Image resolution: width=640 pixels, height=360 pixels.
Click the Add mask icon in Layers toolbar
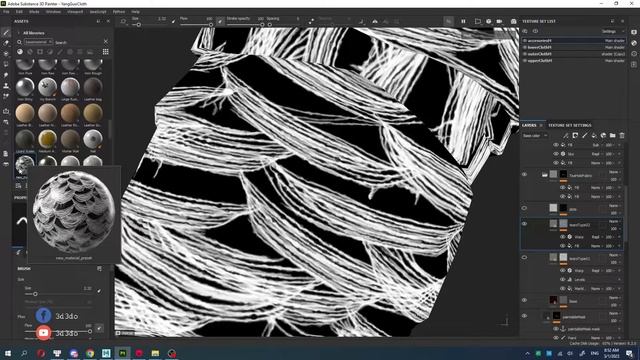pos(575,136)
